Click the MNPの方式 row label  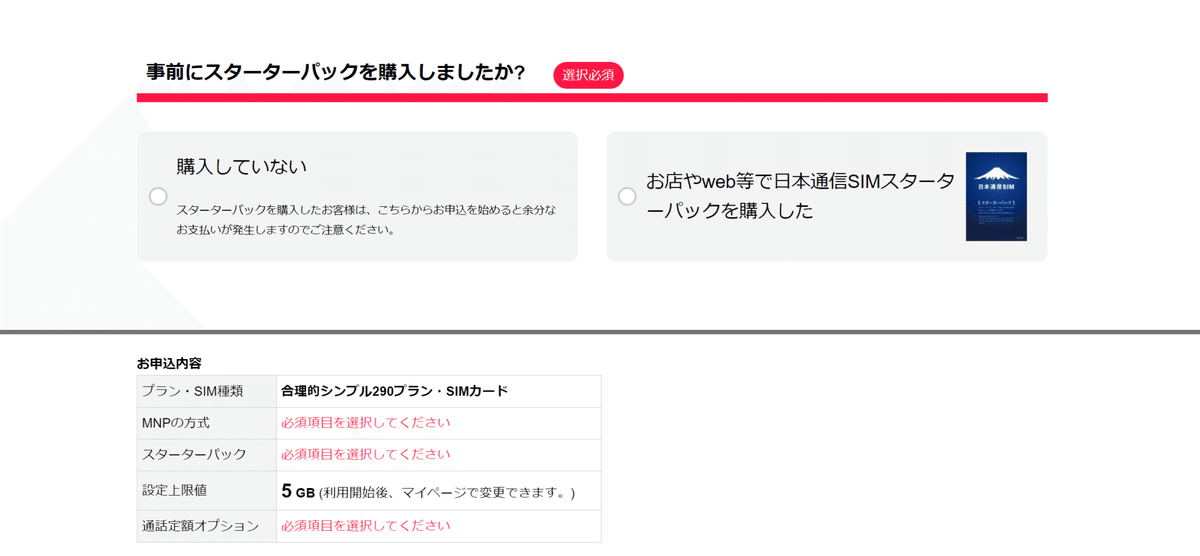pos(176,423)
